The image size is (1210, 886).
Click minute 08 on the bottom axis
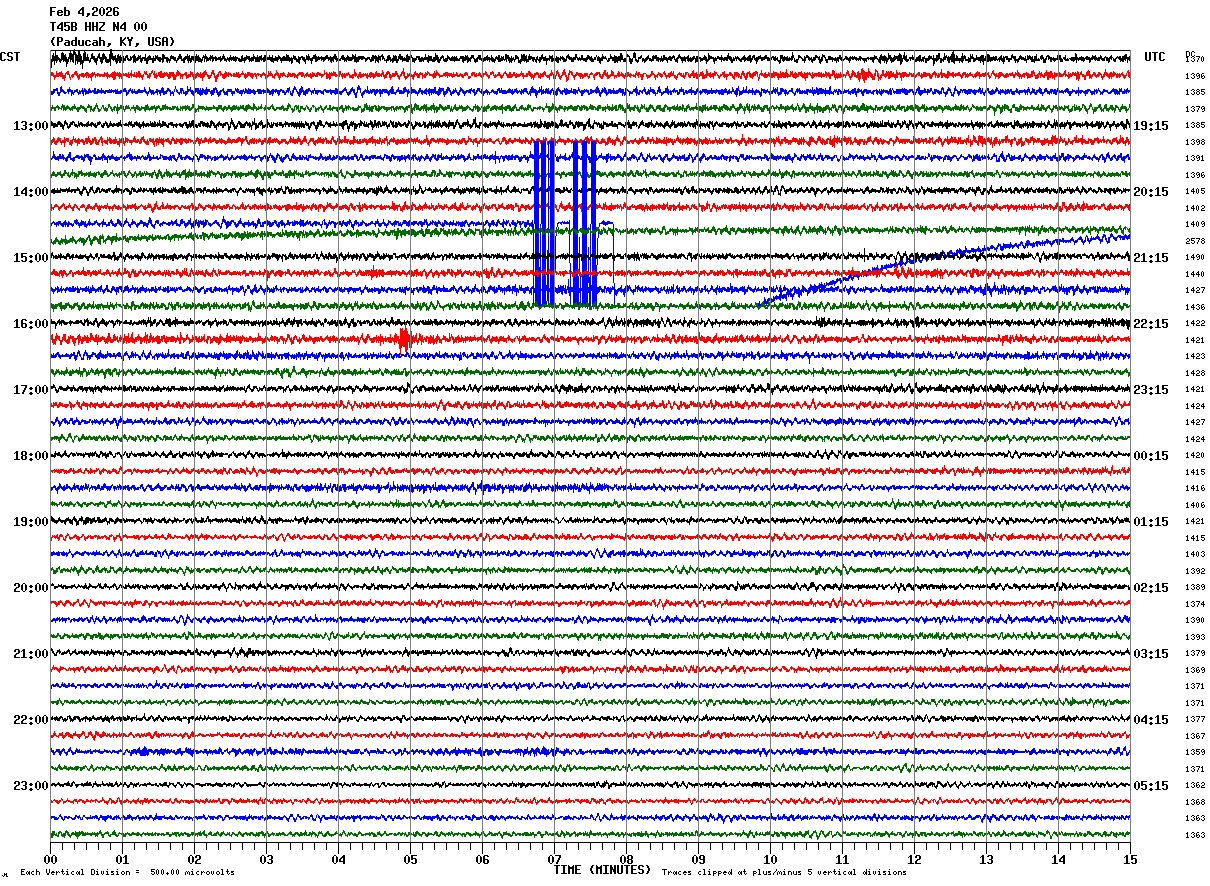(x=626, y=859)
